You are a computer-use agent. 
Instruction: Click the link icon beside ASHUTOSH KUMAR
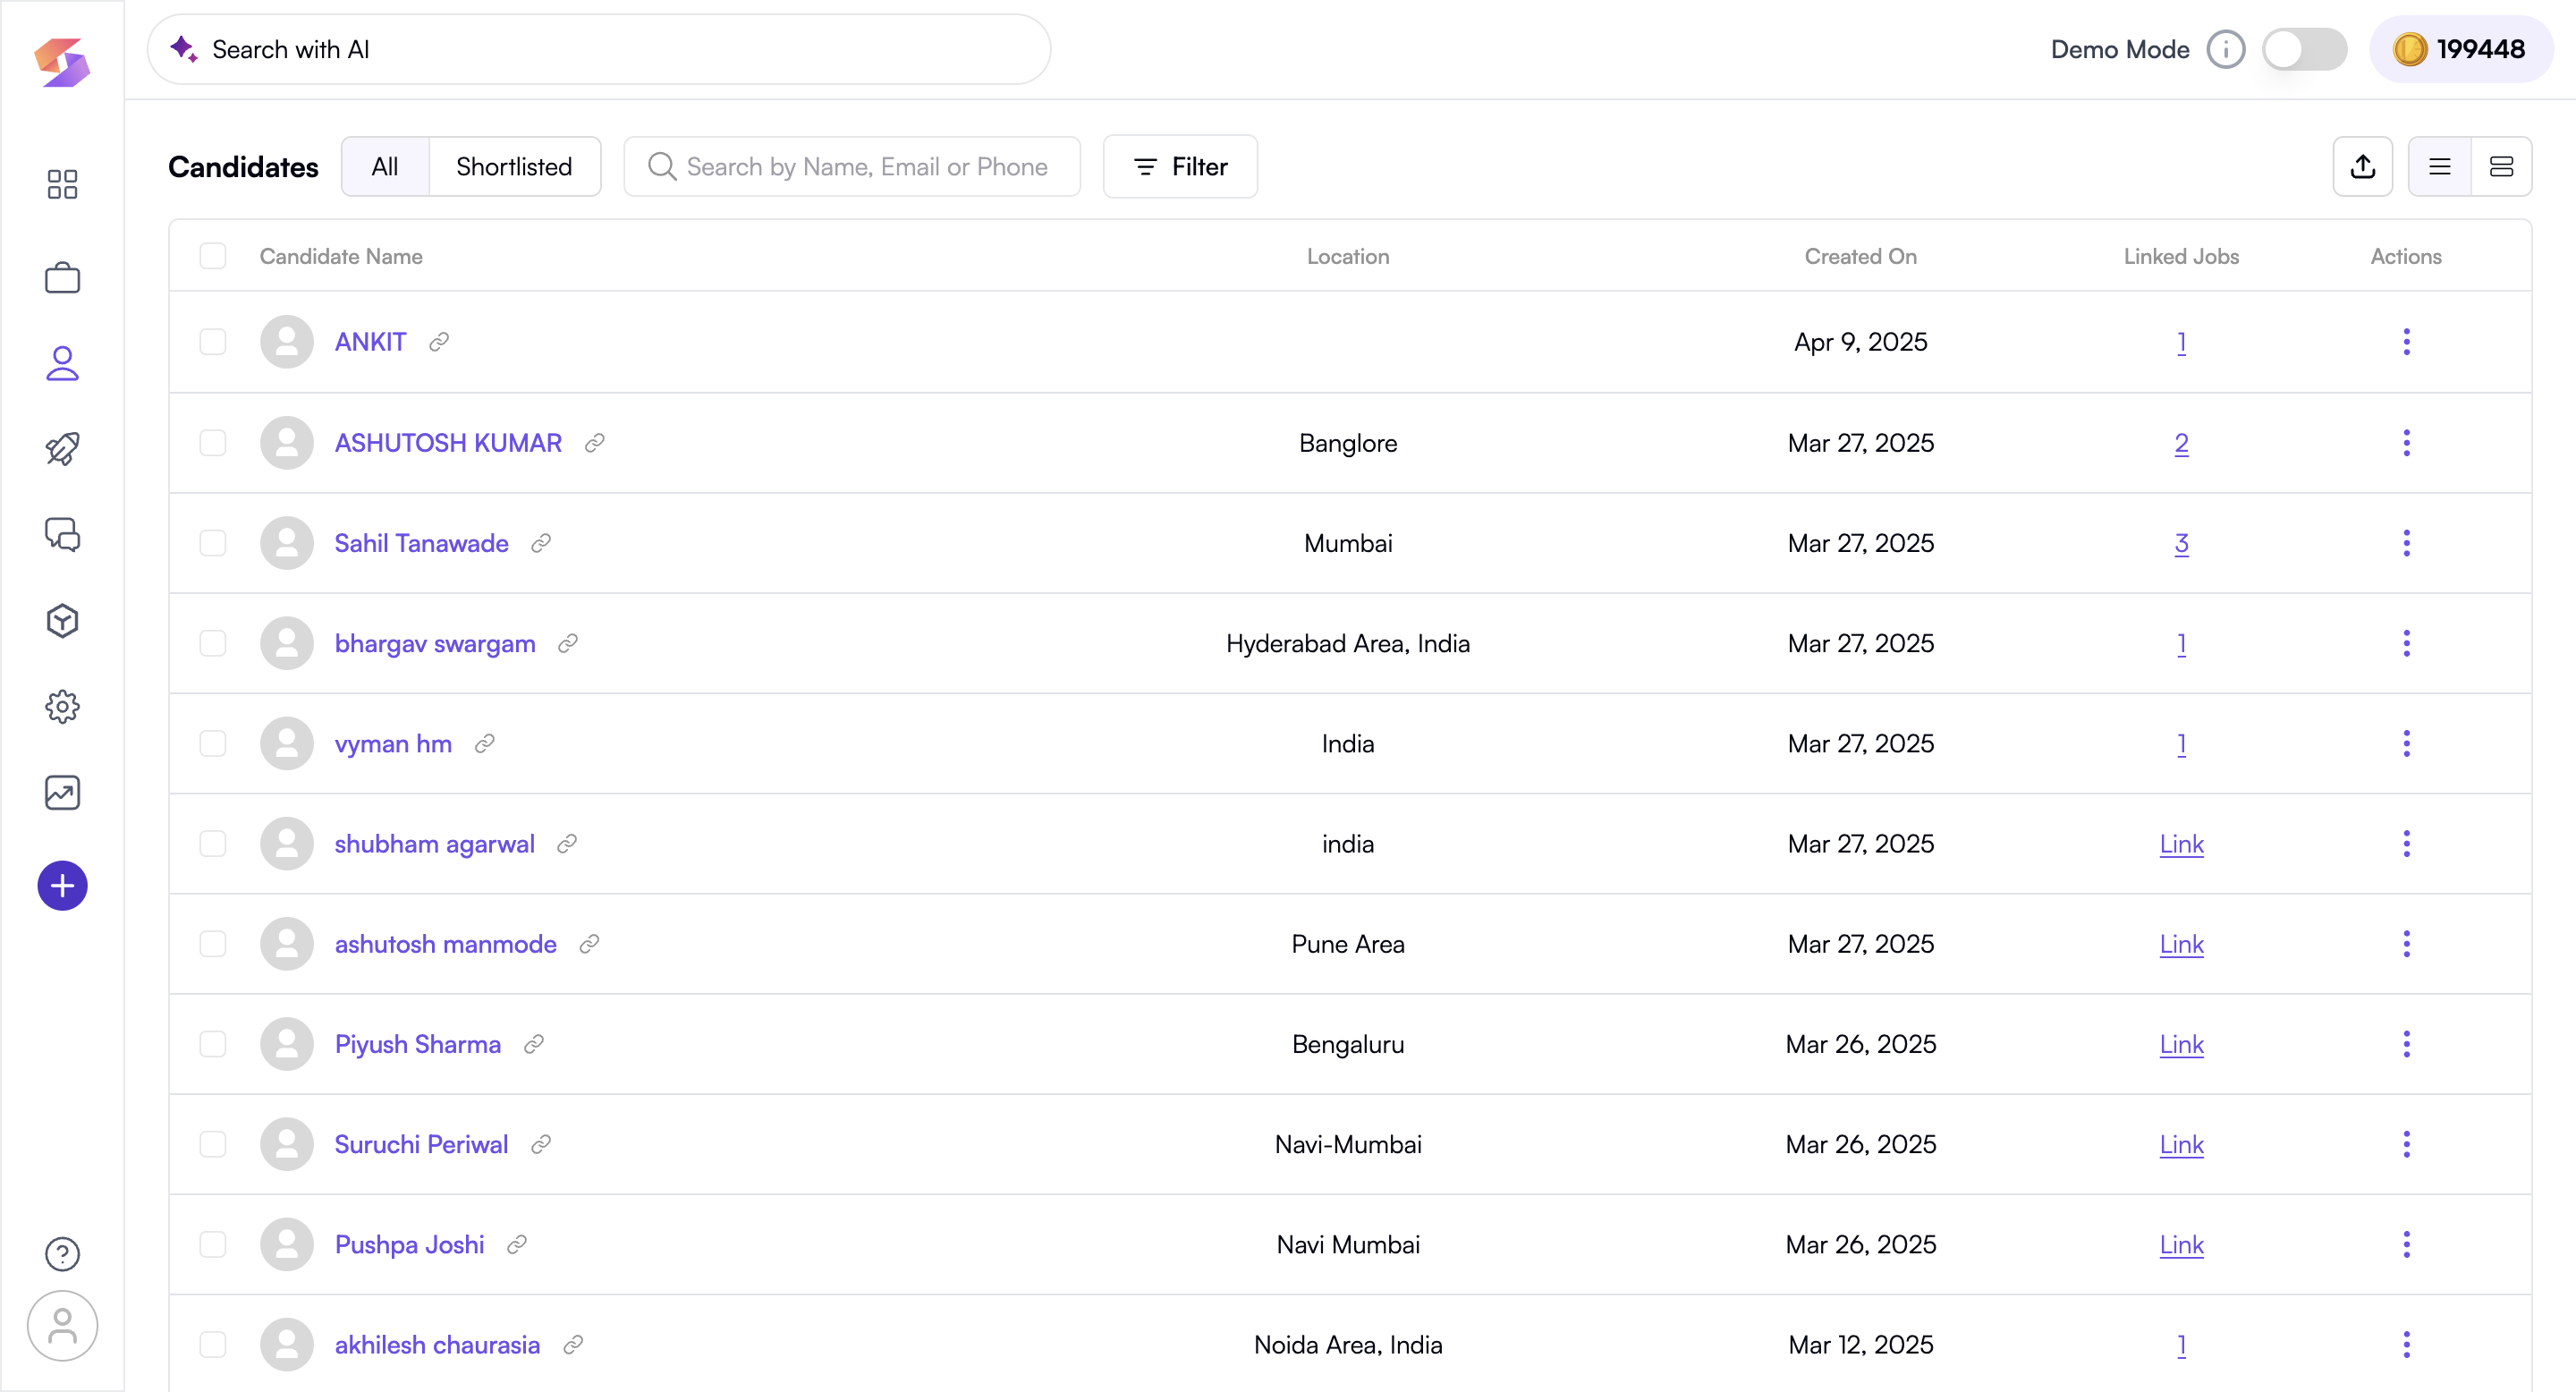click(x=595, y=443)
